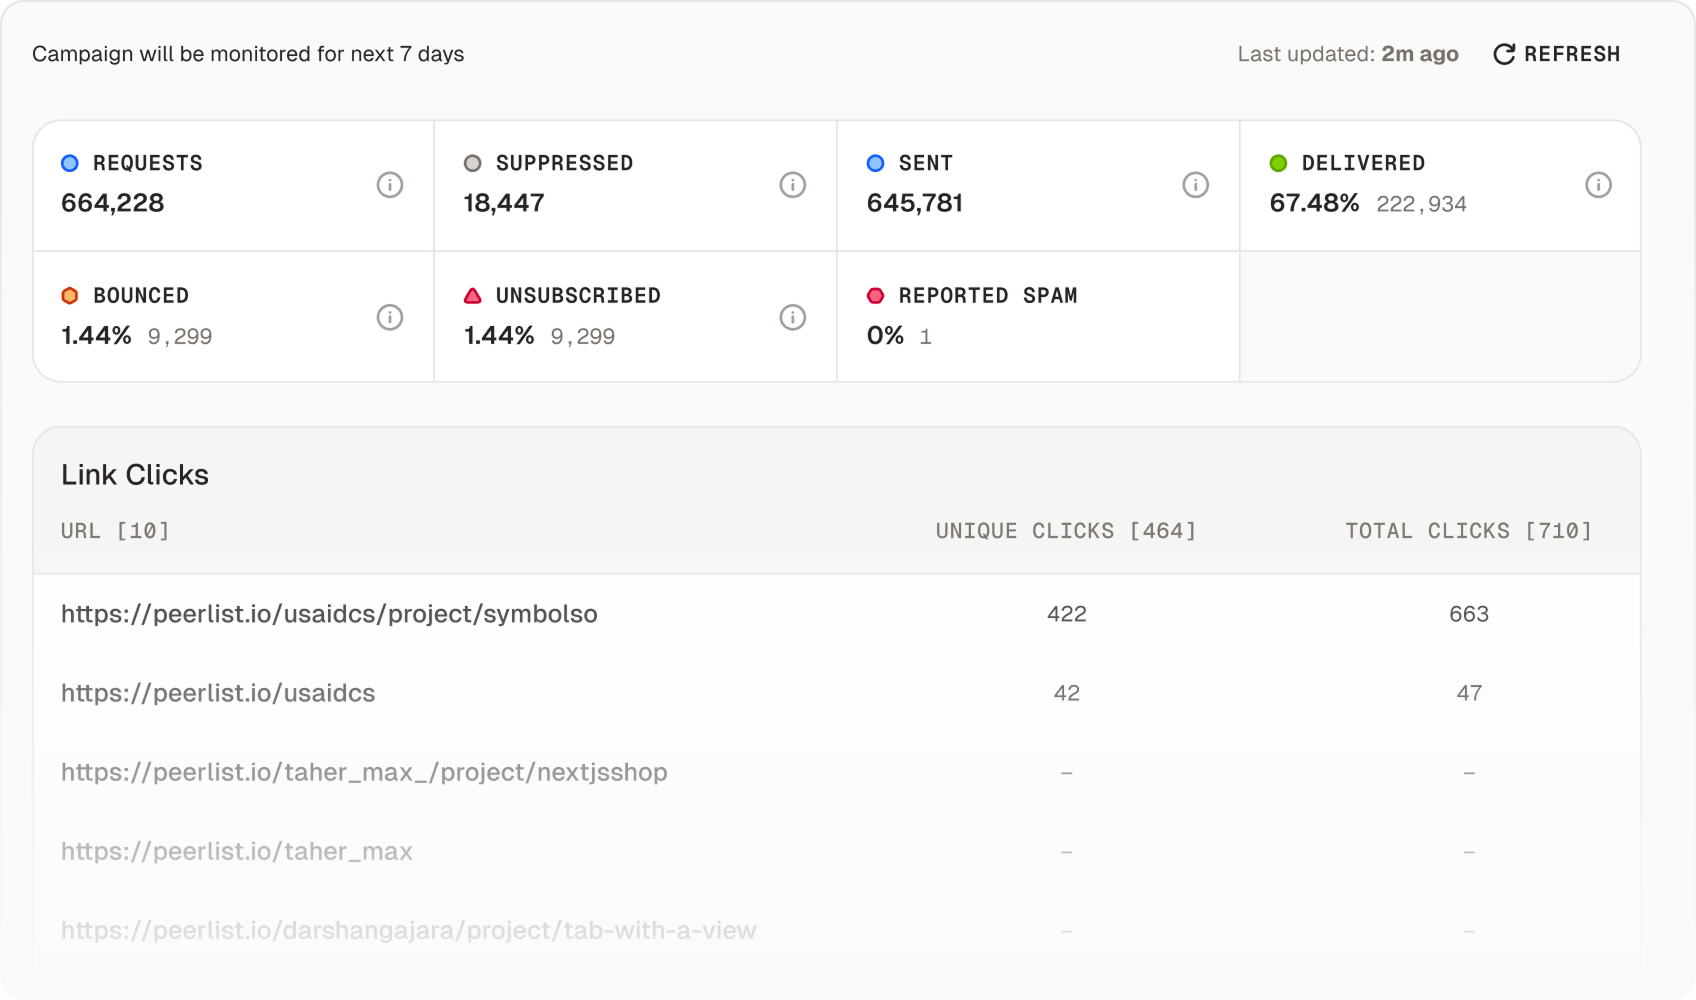The height and width of the screenshot is (1000, 1696).
Task: Open the Reported Spam info tooltip
Action: 1196,317
